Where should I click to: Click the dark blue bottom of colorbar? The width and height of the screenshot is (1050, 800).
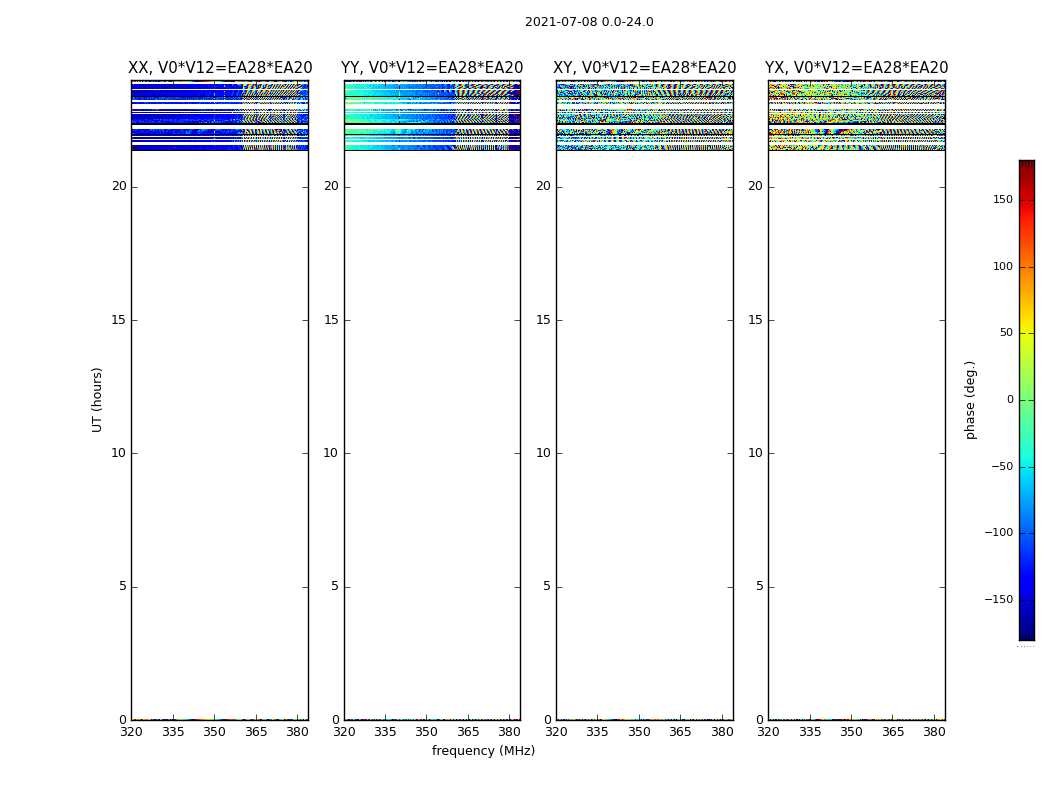point(1026,634)
